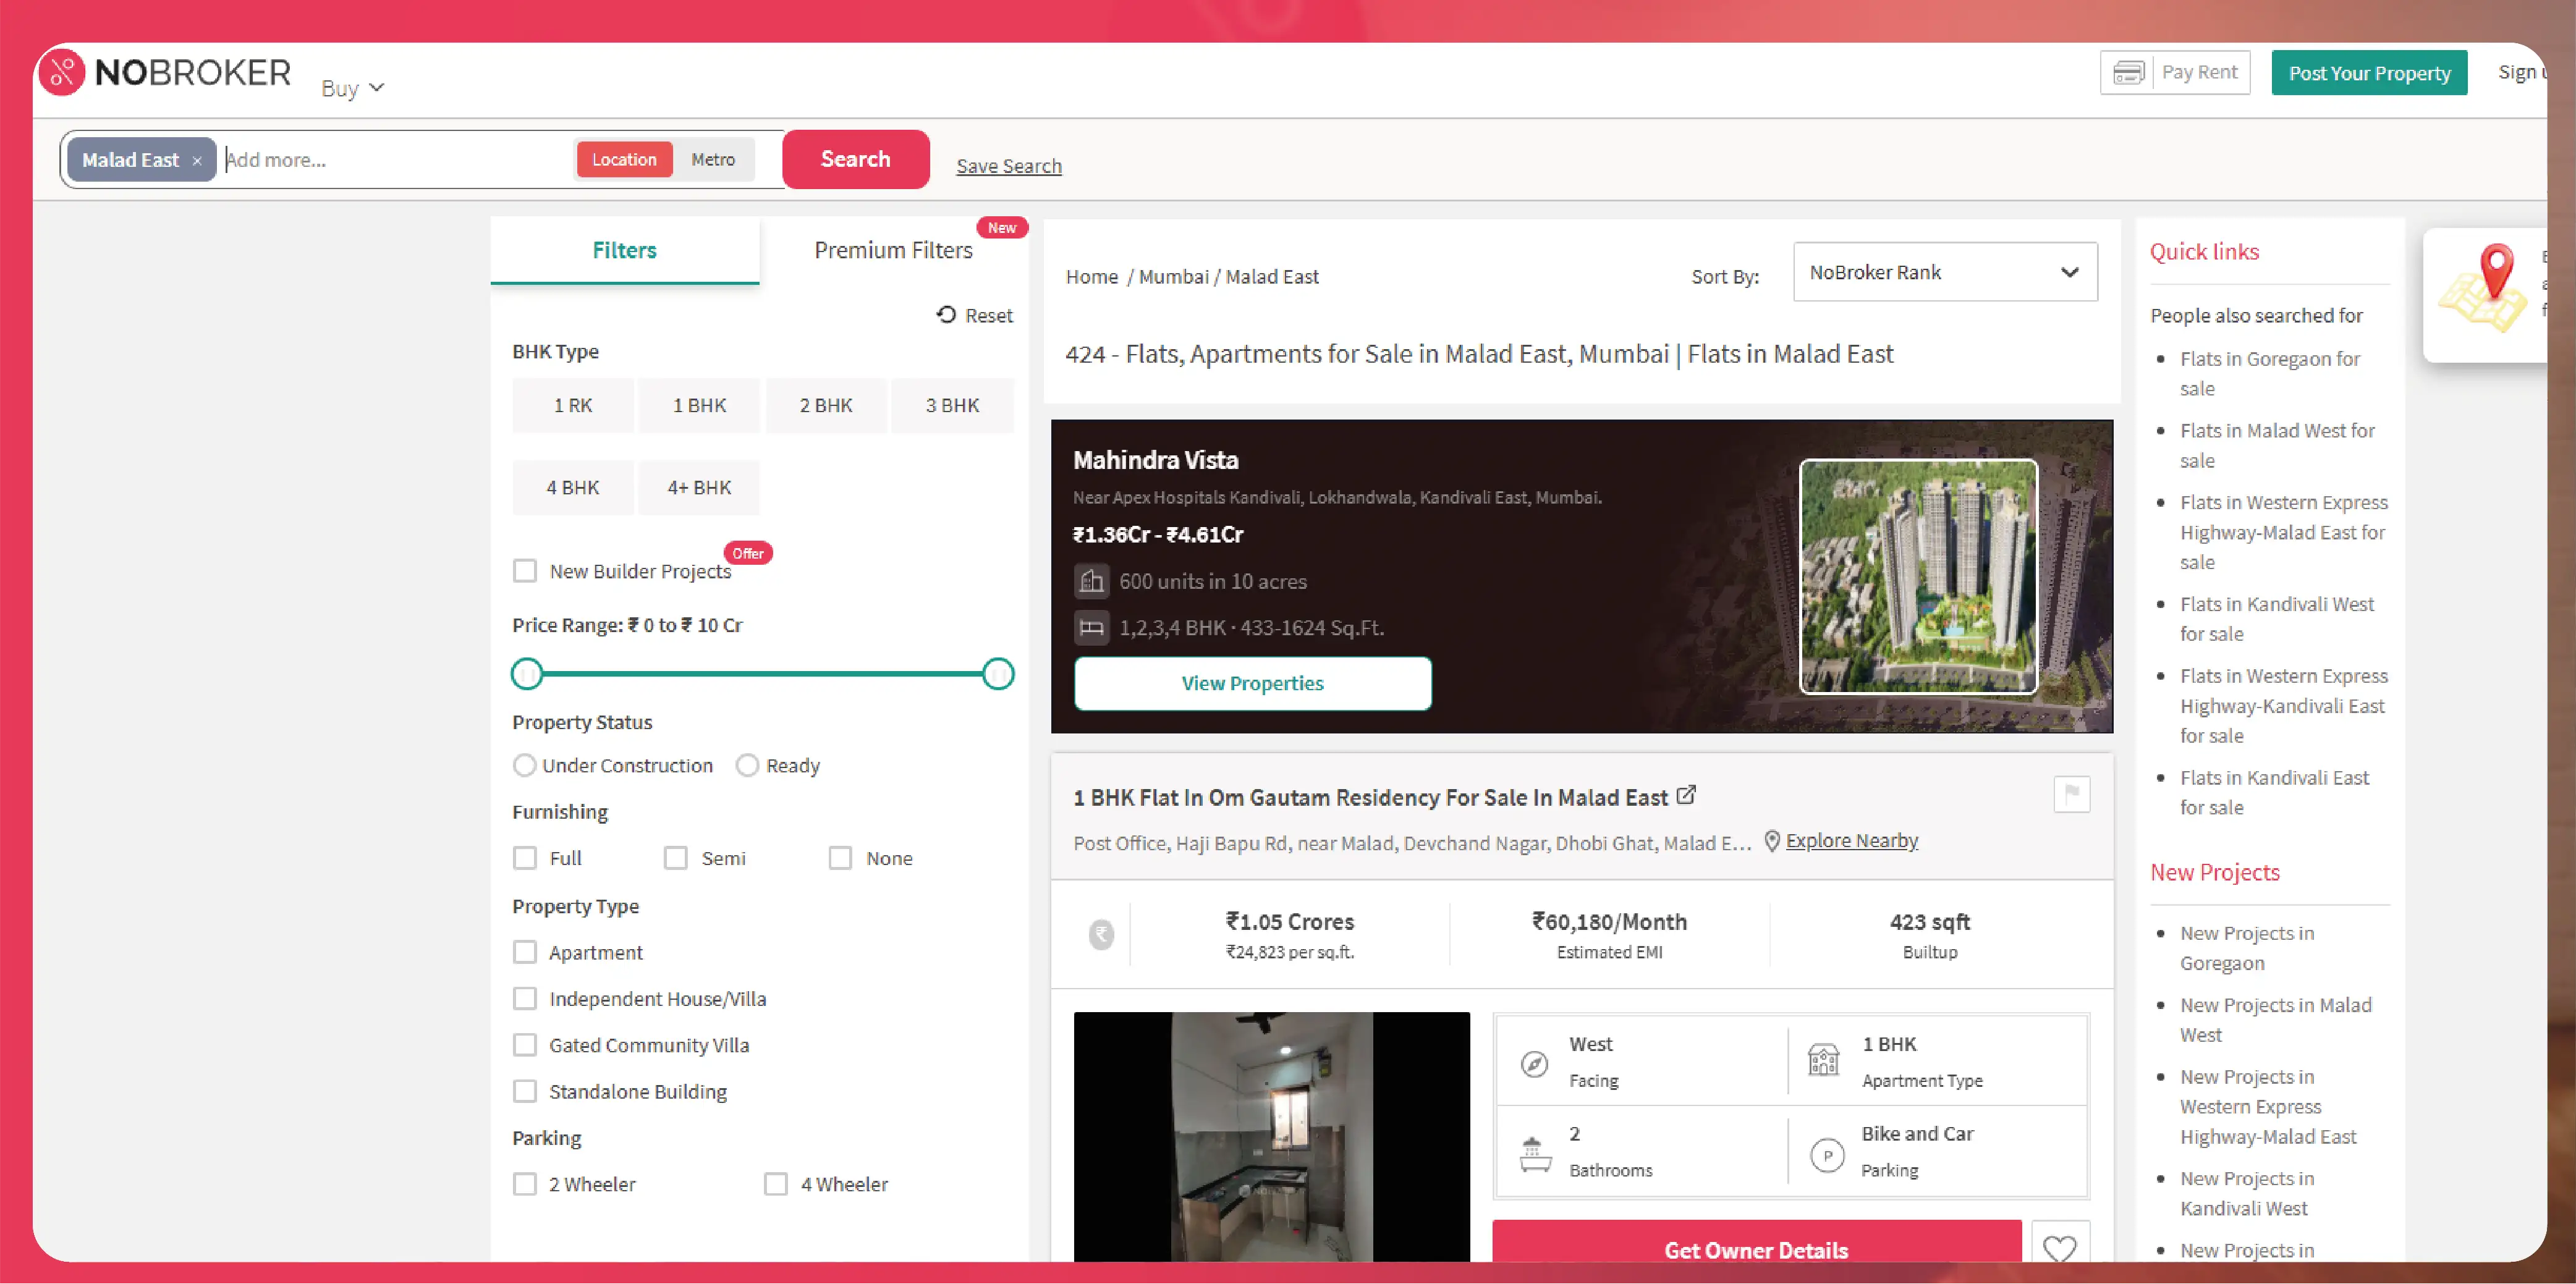Click View Properties for Mahindra Vista
Image resolution: width=2576 pixels, height=1284 pixels.
pos(1252,683)
